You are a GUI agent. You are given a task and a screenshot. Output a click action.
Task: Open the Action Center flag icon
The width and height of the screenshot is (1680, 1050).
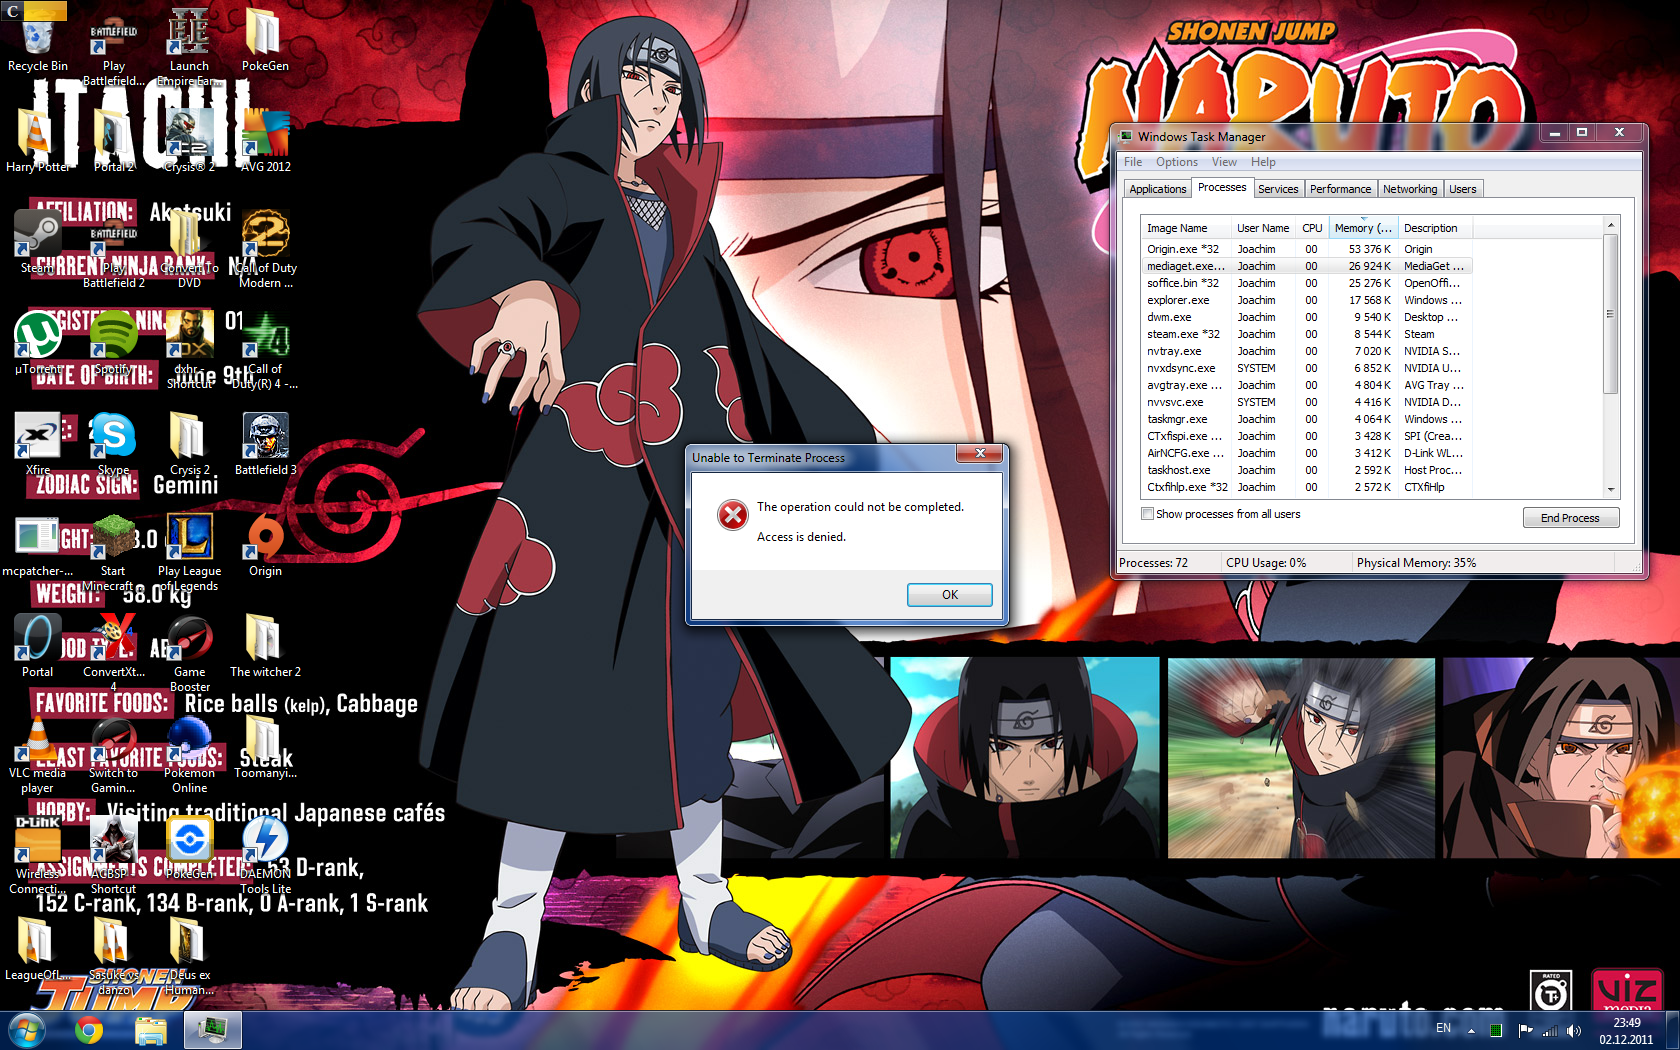pos(1525,1030)
